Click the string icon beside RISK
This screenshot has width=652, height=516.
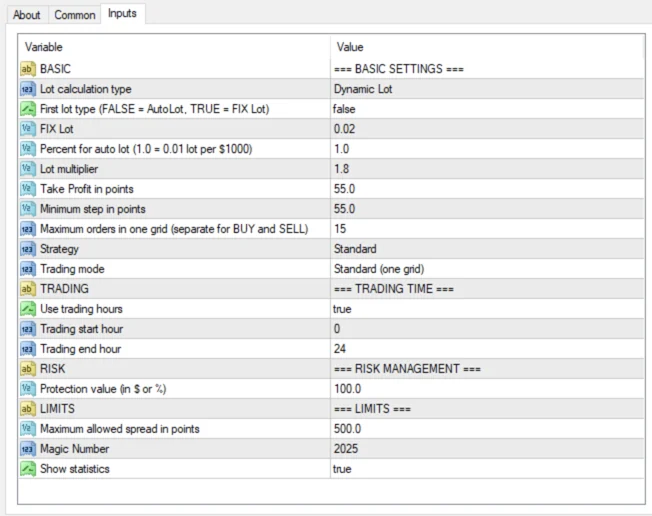pyautogui.click(x=27, y=369)
